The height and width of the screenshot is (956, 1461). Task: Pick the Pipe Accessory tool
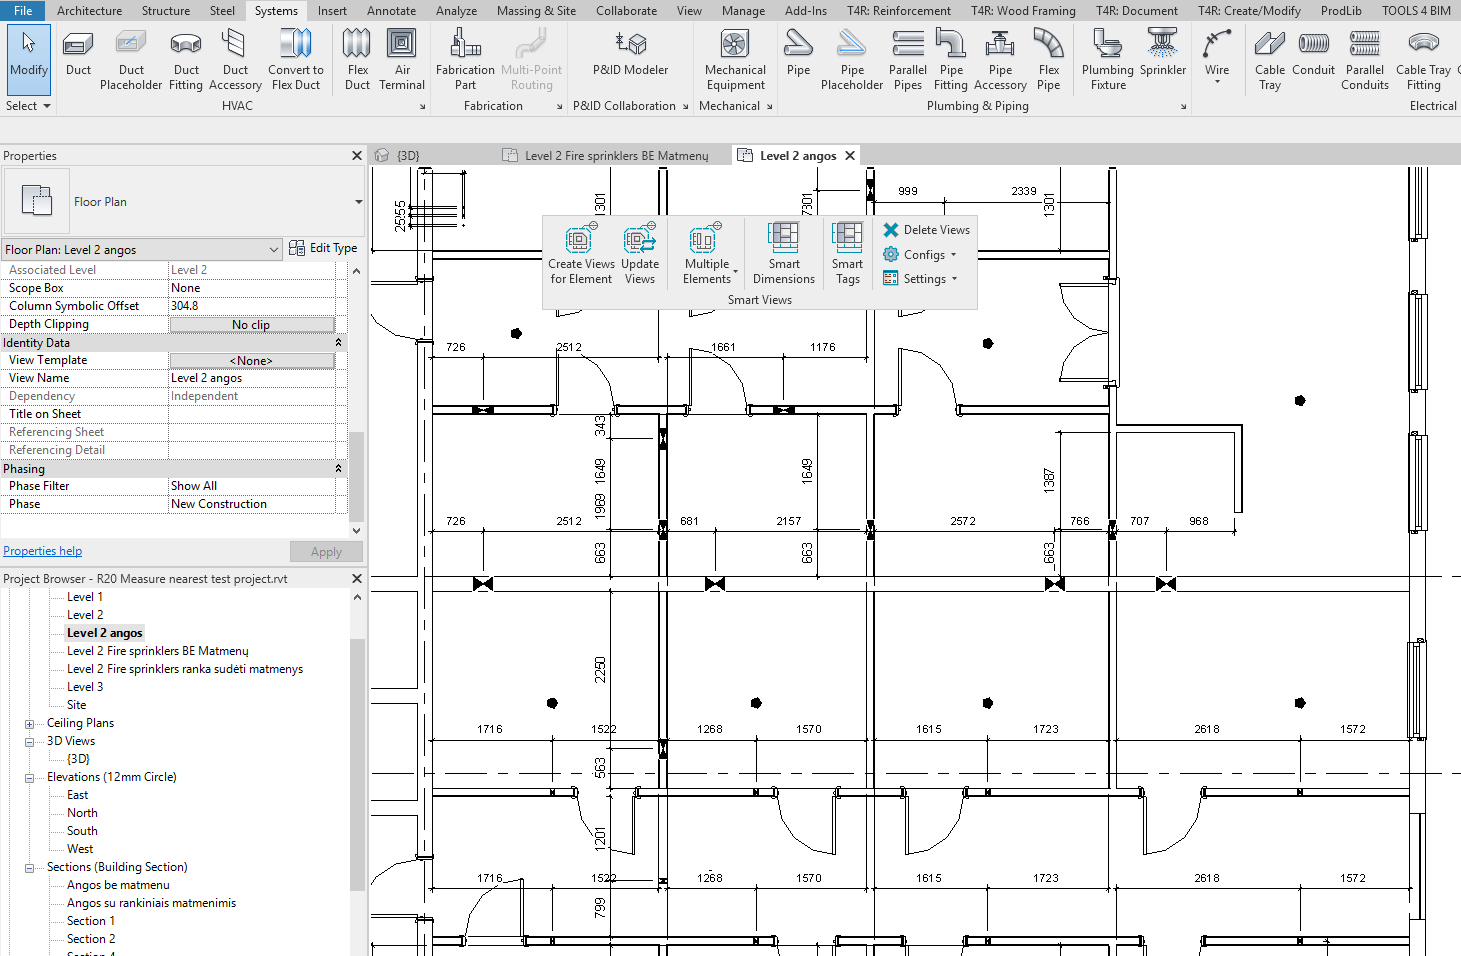1000,60
